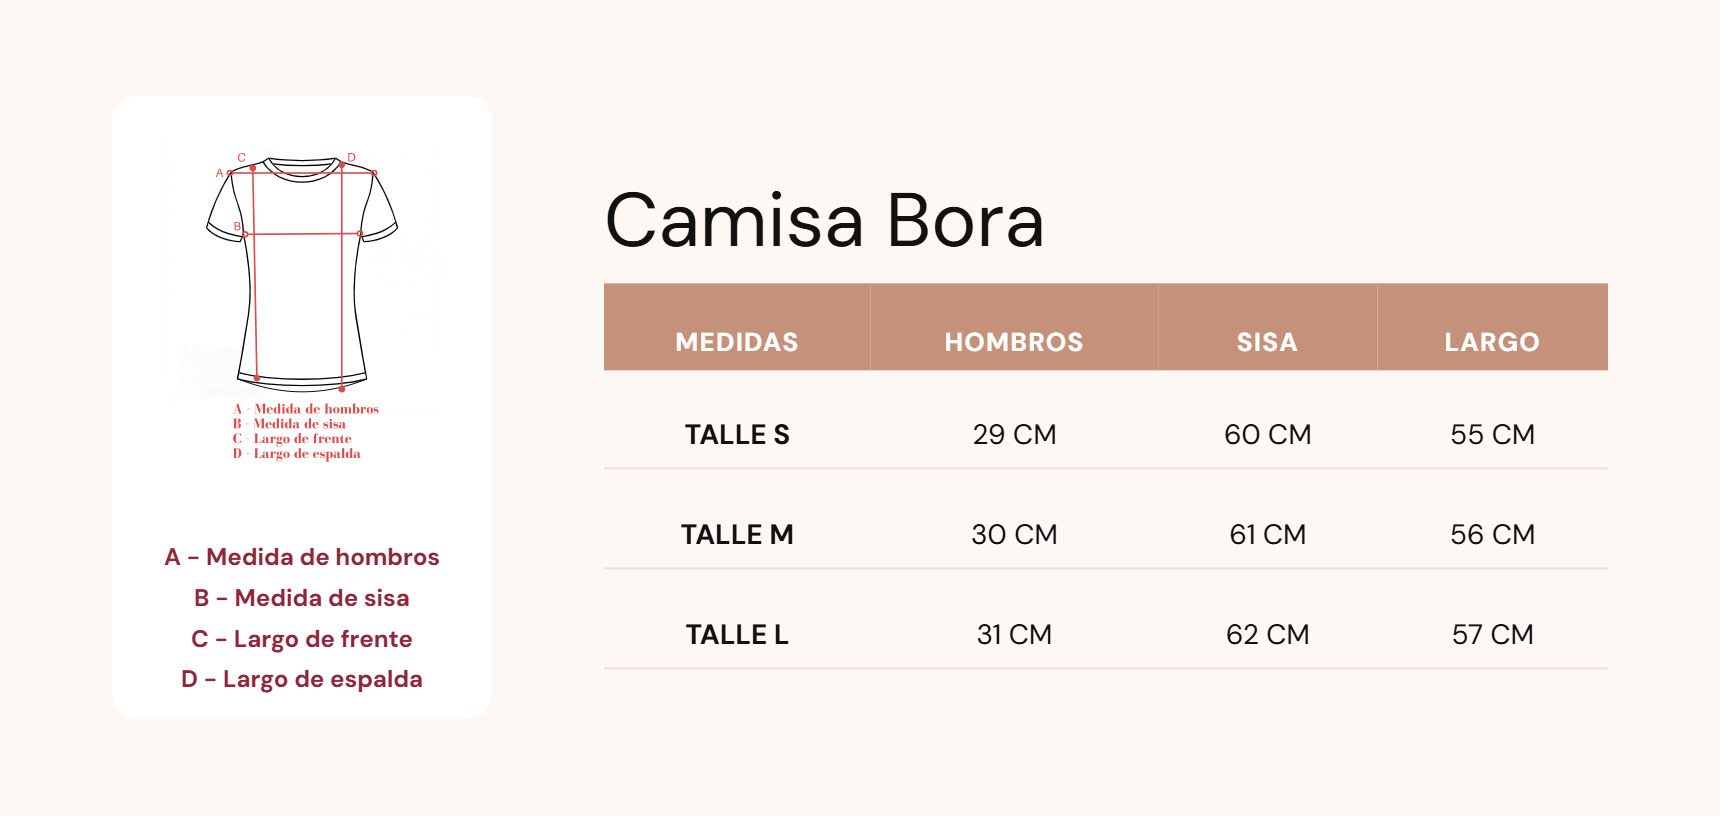Click the 57 CM largo value
1720x816 pixels.
pyautogui.click(x=1492, y=634)
